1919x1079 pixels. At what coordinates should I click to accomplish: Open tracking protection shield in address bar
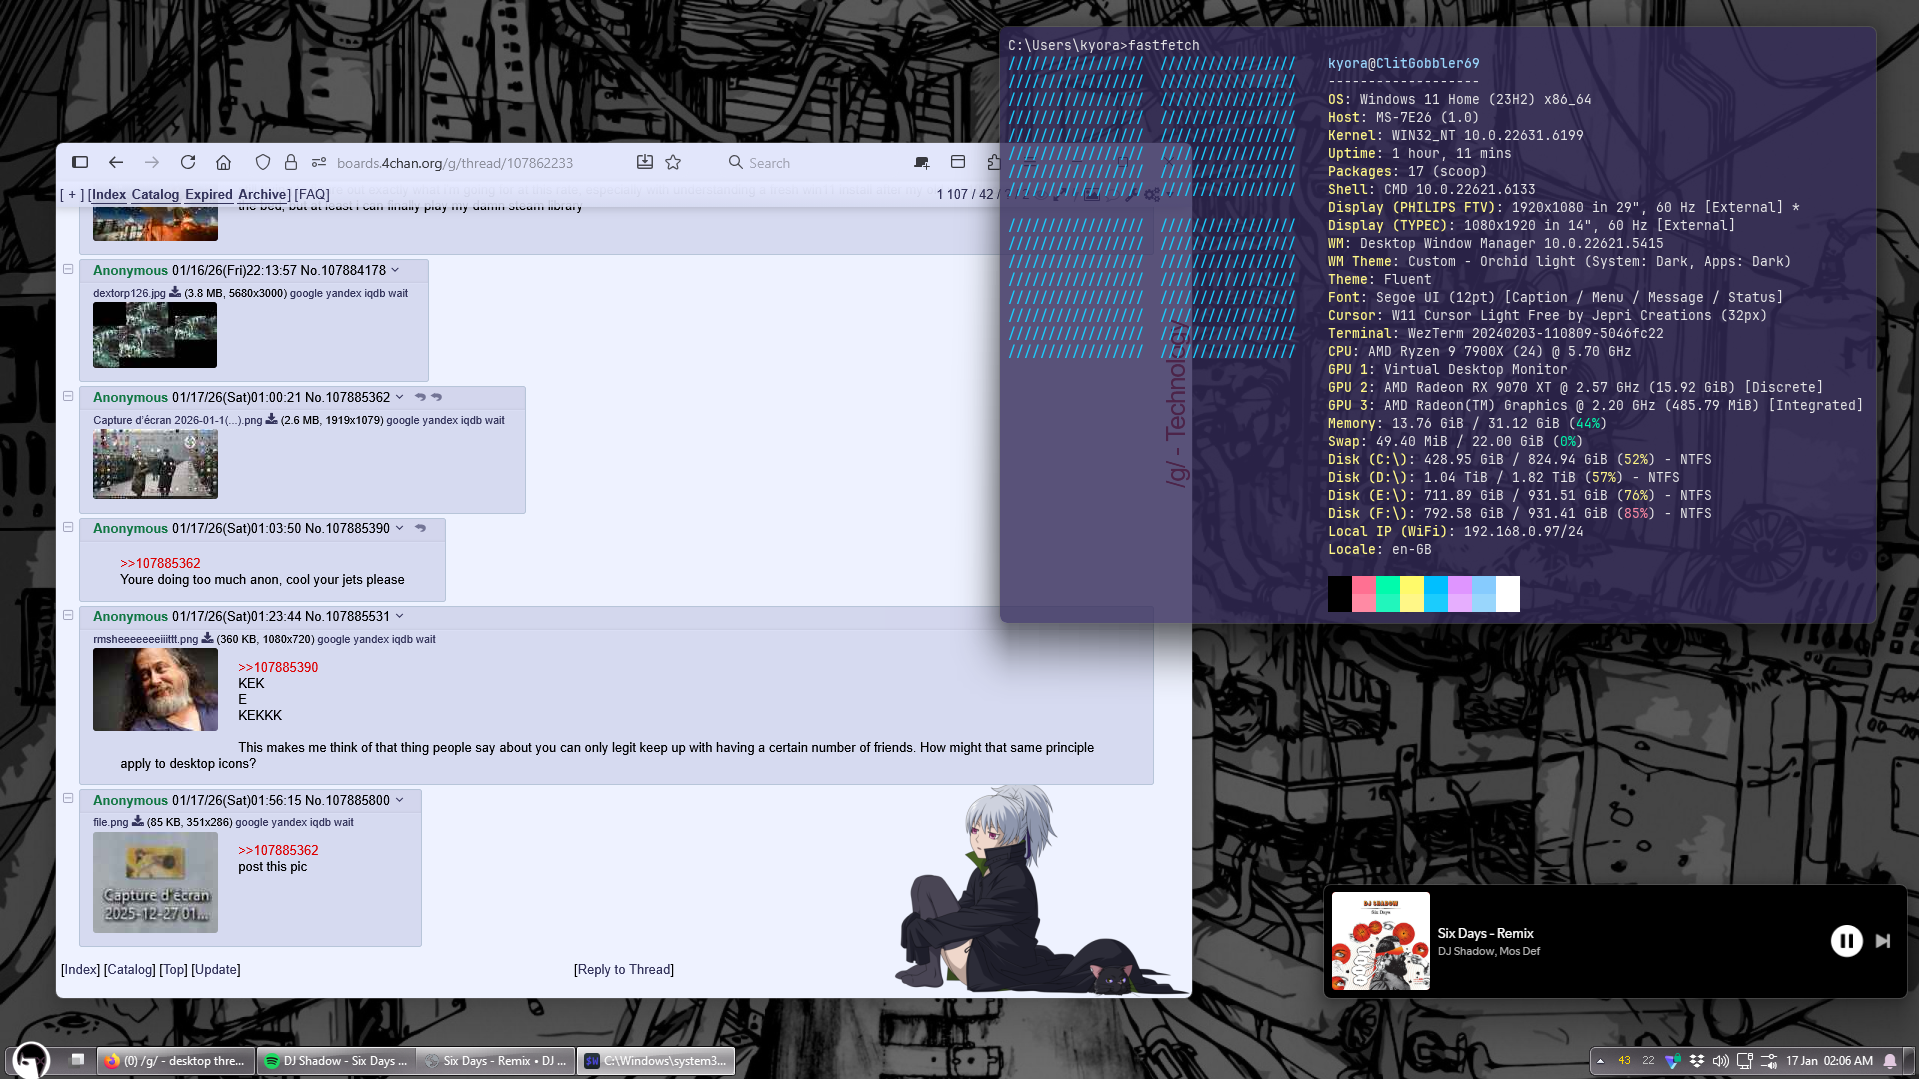click(x=263, y=162)
